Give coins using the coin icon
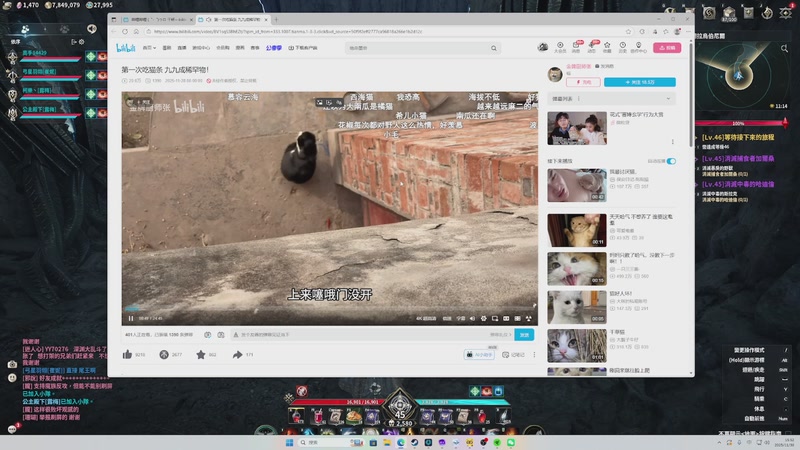This screenshot has height=450, width=800. pos(164,354)
